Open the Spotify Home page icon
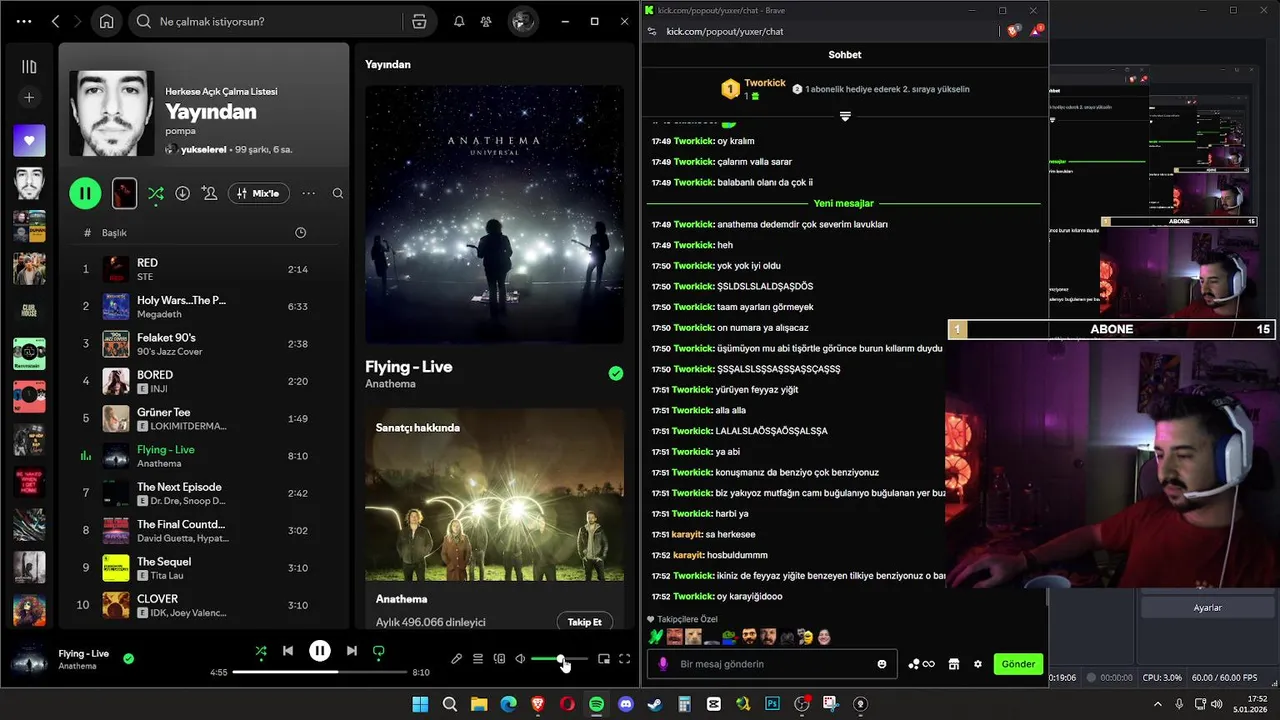Image resolution: width=1280 pixels, height=720 pixels. coord(106,21)
